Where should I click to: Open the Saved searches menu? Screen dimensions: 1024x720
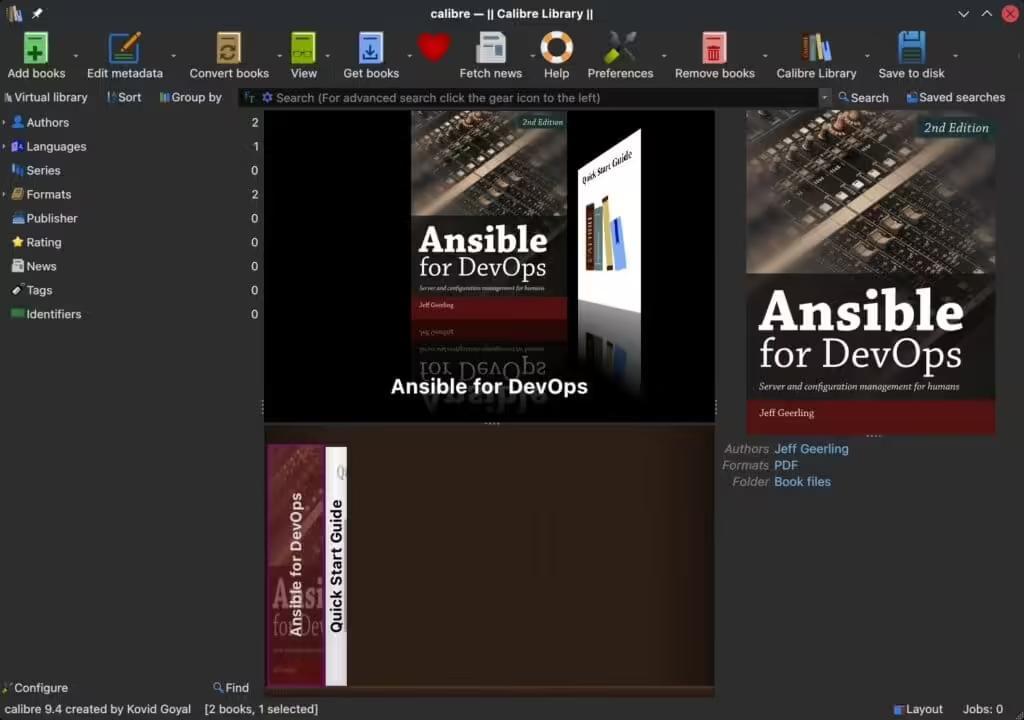coord(955,97)
